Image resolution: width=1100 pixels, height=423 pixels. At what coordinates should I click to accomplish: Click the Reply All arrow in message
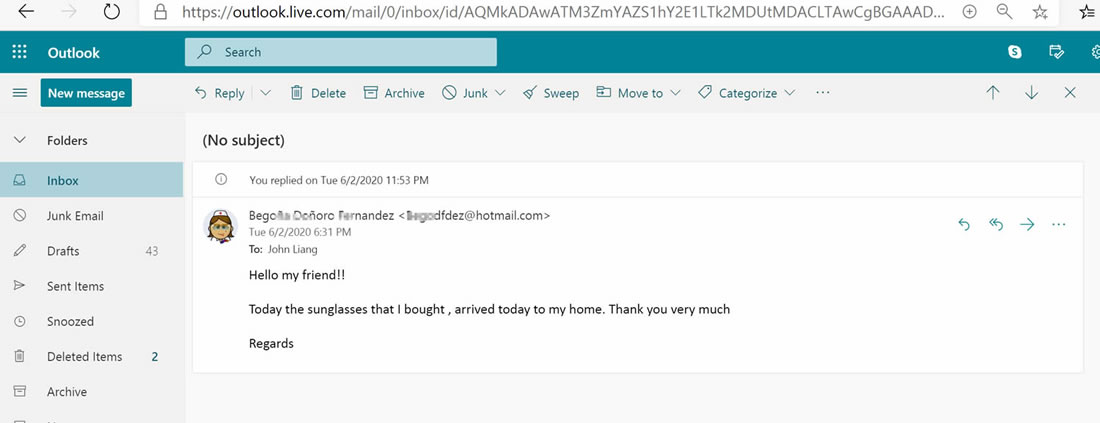[996, 224]
